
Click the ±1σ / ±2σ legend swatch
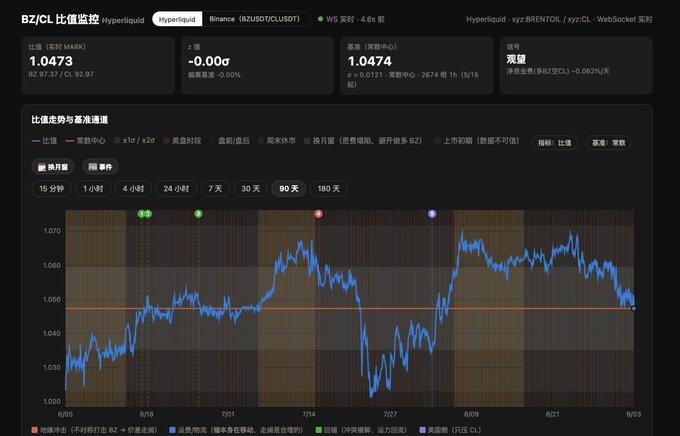pos(117,141)
